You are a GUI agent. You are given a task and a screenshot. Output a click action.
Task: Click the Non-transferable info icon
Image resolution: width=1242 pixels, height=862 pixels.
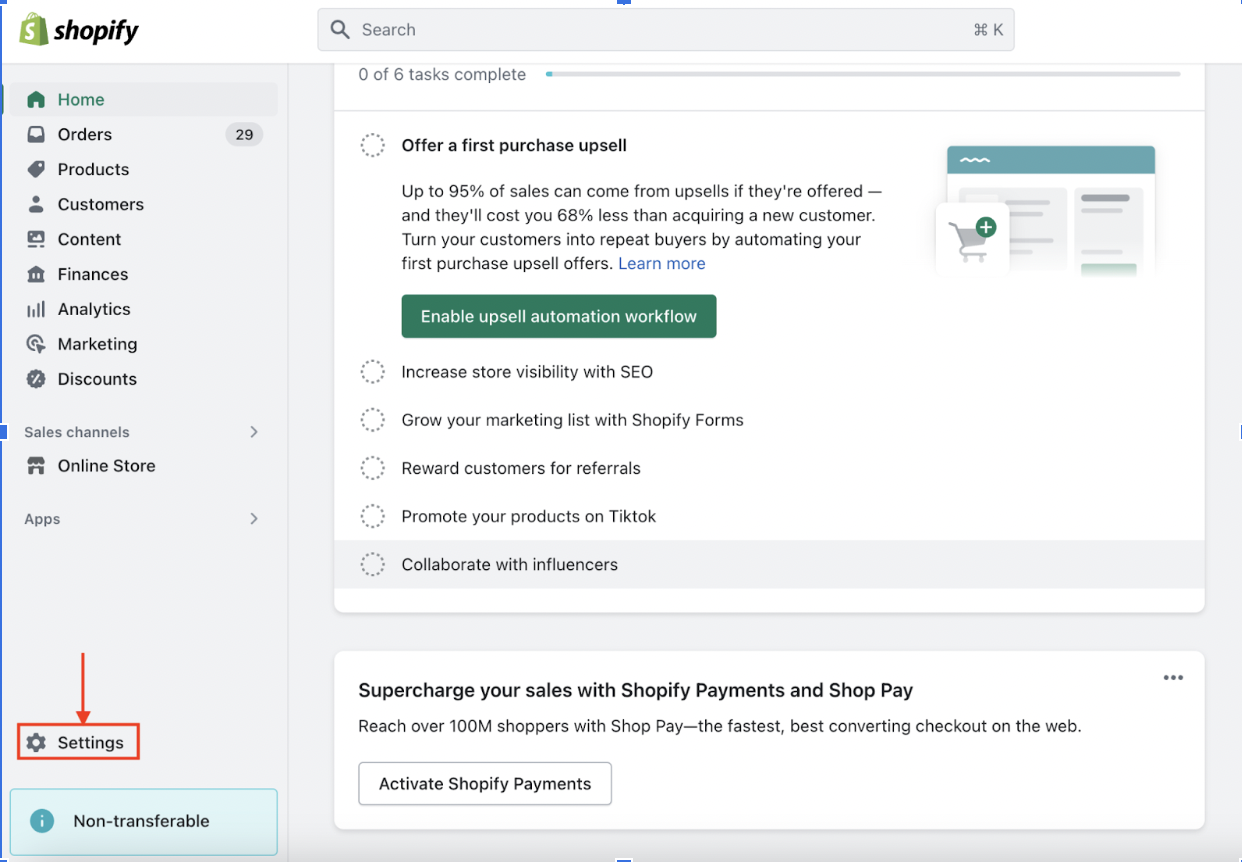[x=42, y=821]
